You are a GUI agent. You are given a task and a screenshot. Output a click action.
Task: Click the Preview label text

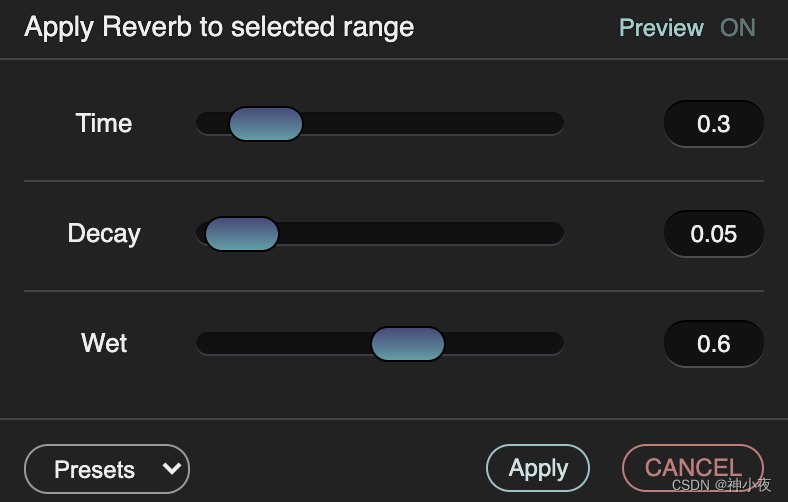point(661,27)
